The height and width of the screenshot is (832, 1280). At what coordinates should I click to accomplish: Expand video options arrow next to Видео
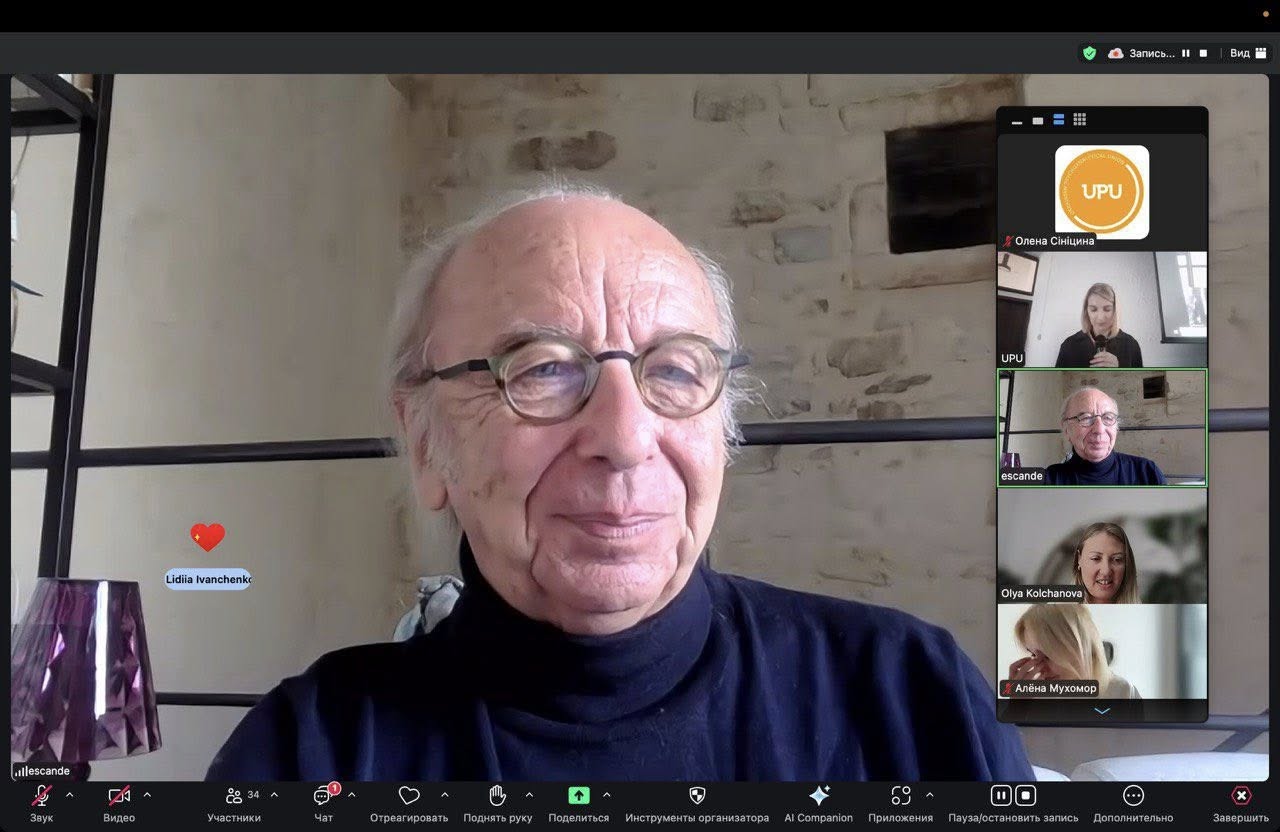coord(147,795)
